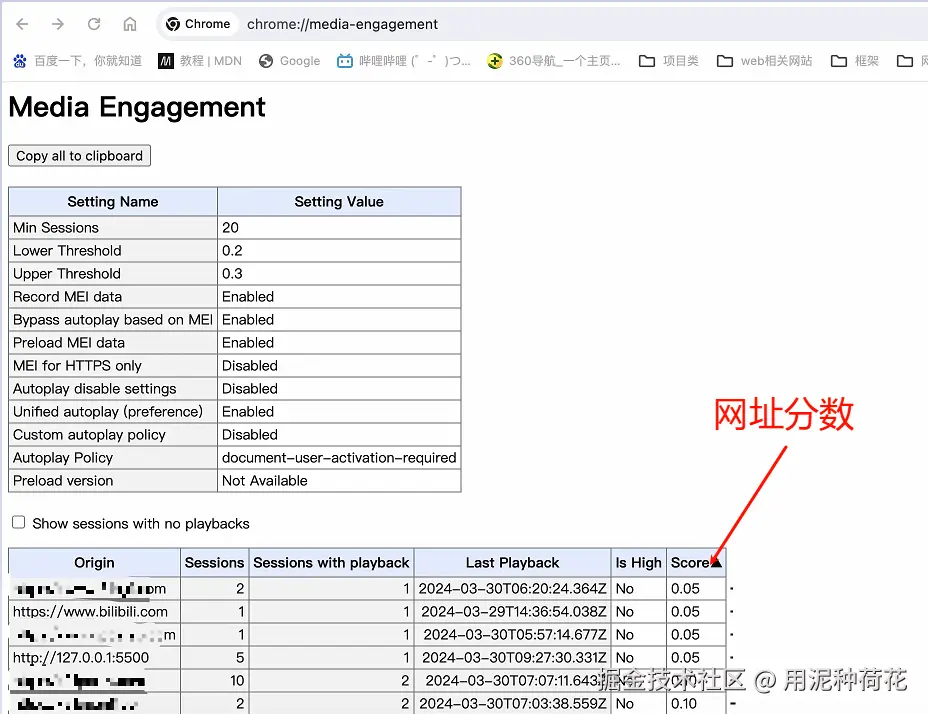This screenshot has height=714, width=928.
Task: Open the Google bookmark
Action: click(x=289, y=60)
